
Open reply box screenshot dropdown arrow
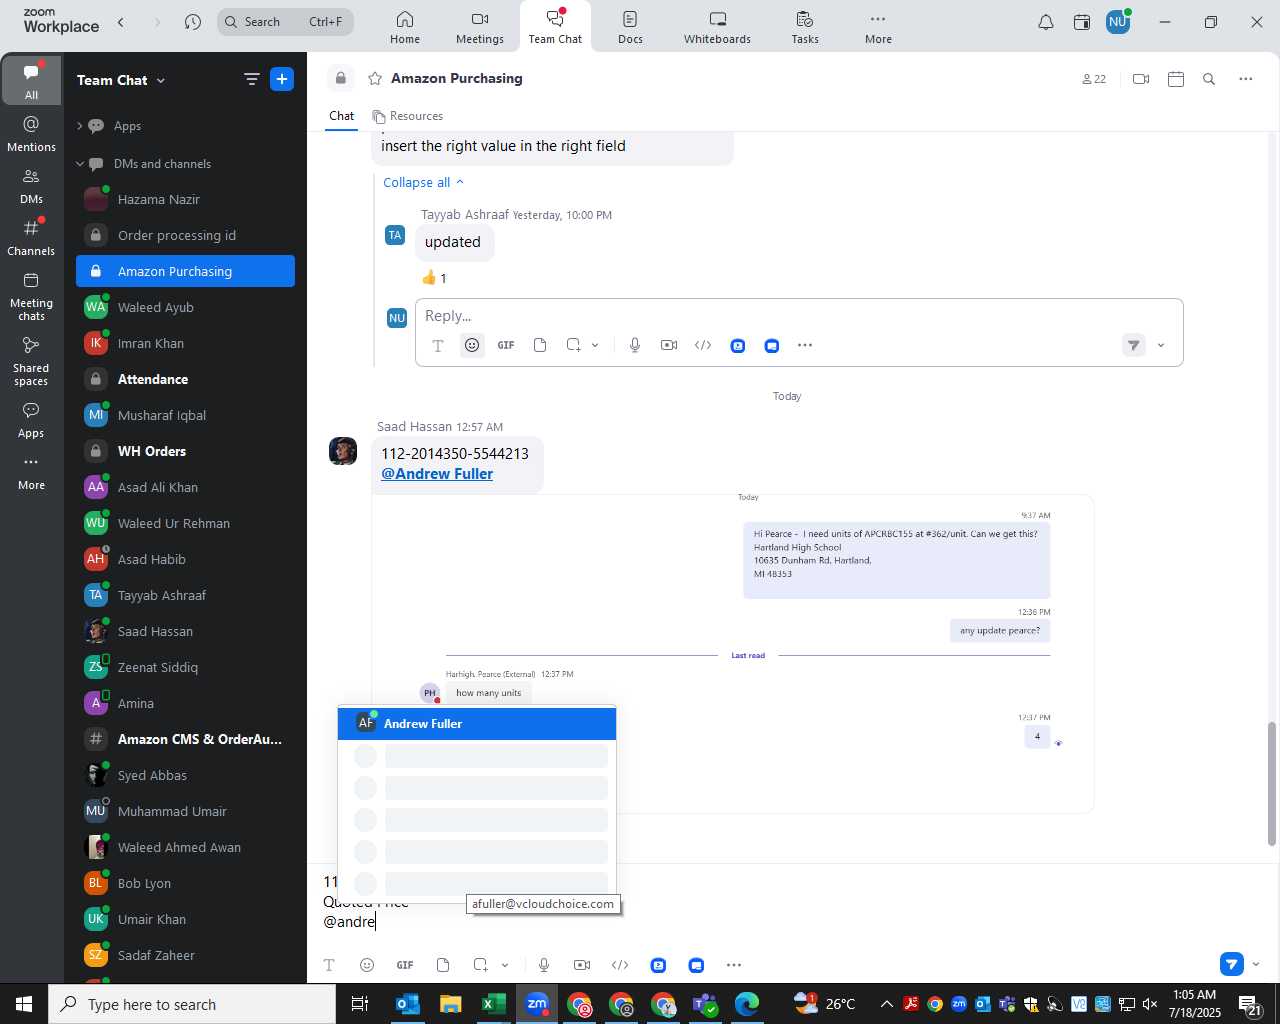coord(595,345)
